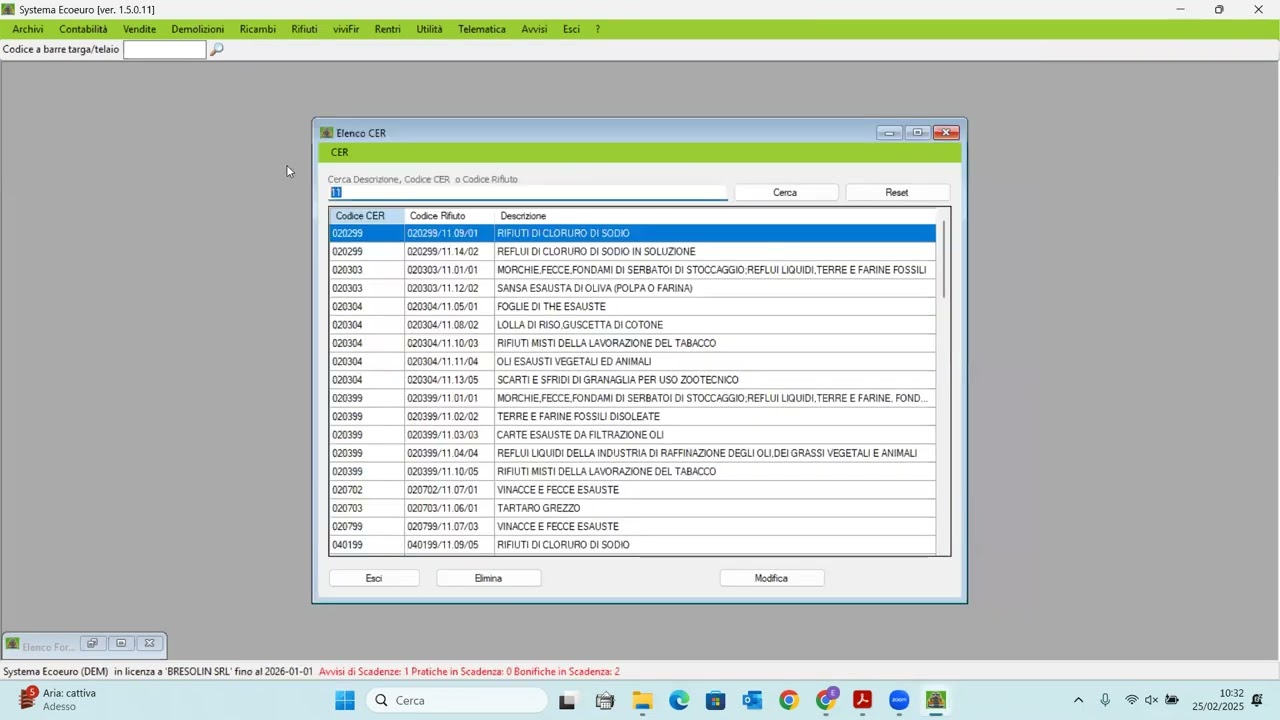The width and height of the screenshot is (1280, 720).
Task: Launch Microsoft Edge from taskbar
Action: tap(679, 700)
